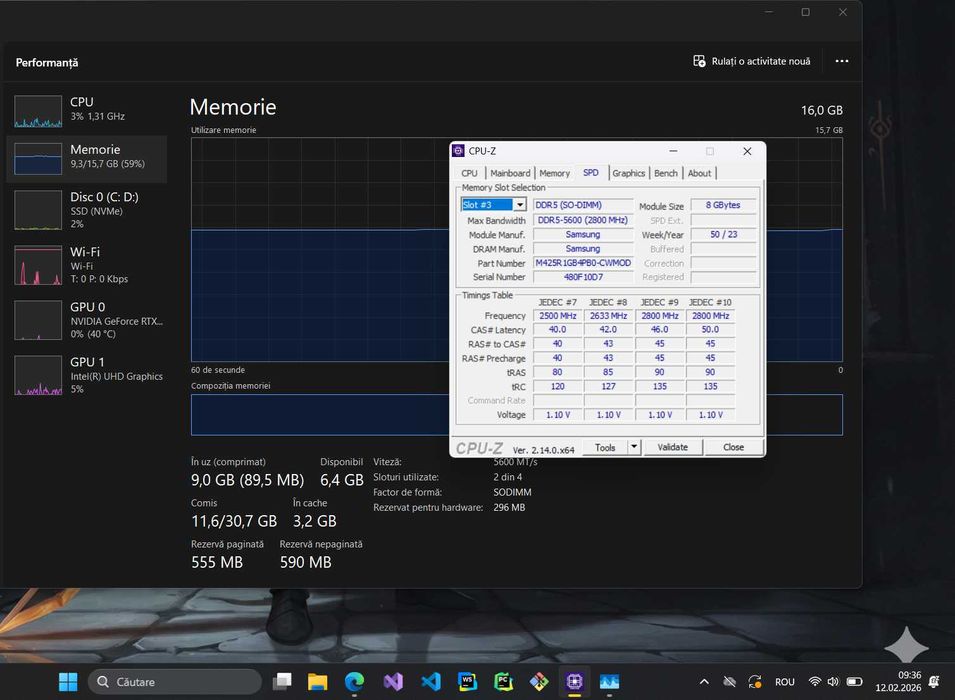Viewport: 955px width, 700px height.
Task: Open the Graphics tab in CPU-Z
Action: (x=629, y=173)
